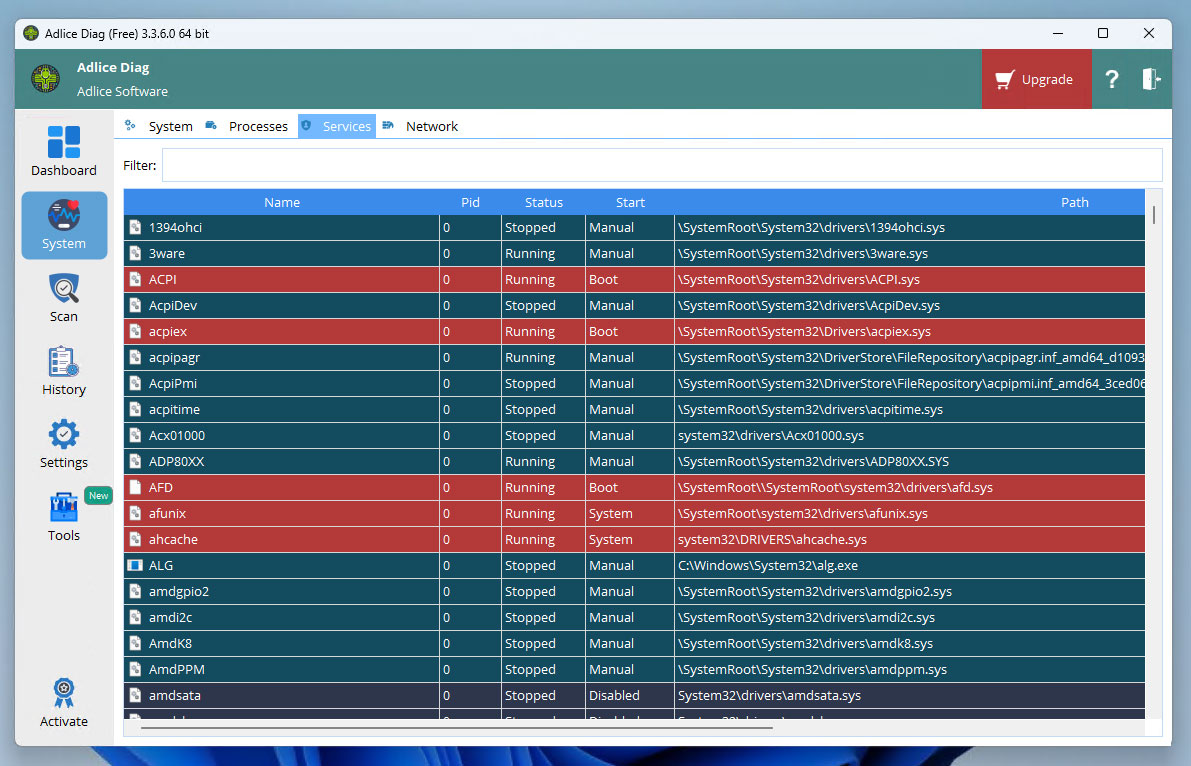Click the vertical scrollbar of services list
The width and height of the screenshot is (1191, 766).
[x=1154, y=215]
